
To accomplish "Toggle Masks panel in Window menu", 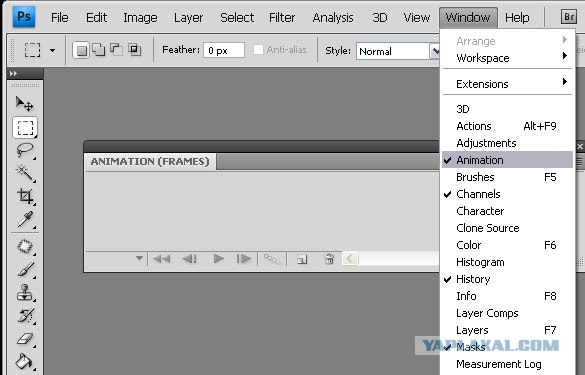I will pos(507,347).
